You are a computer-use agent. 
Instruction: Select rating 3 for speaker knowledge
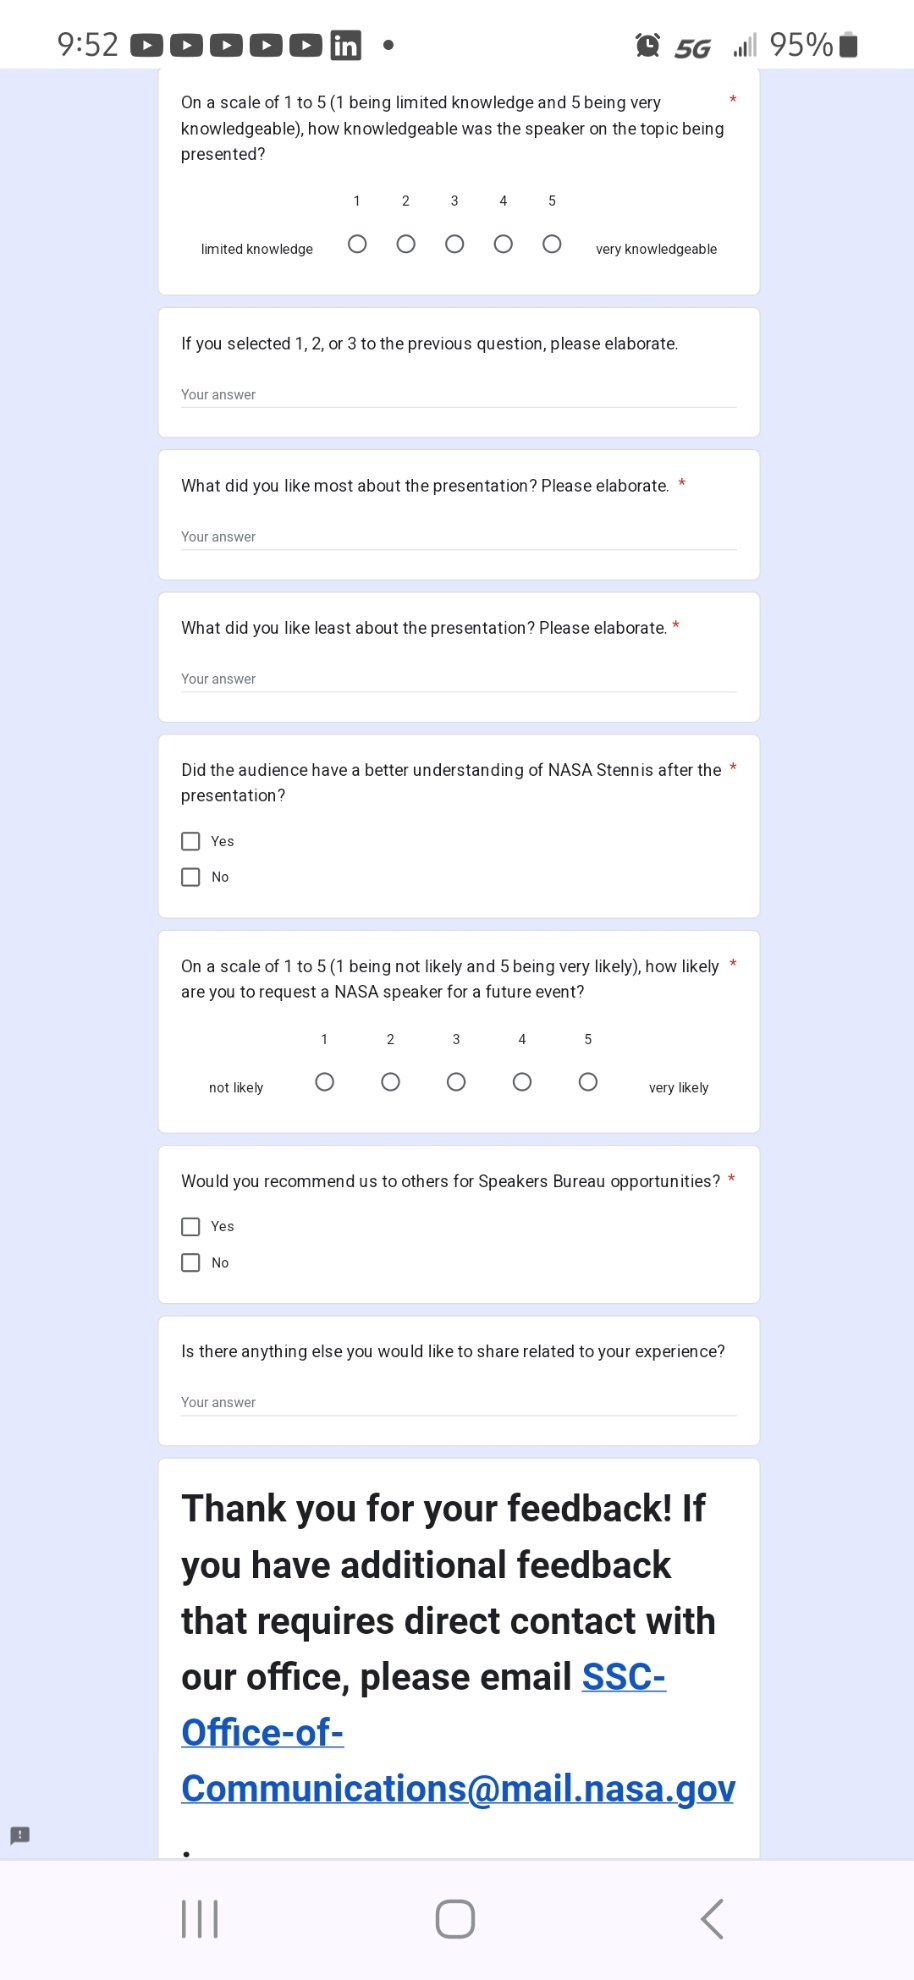[454, 244]
